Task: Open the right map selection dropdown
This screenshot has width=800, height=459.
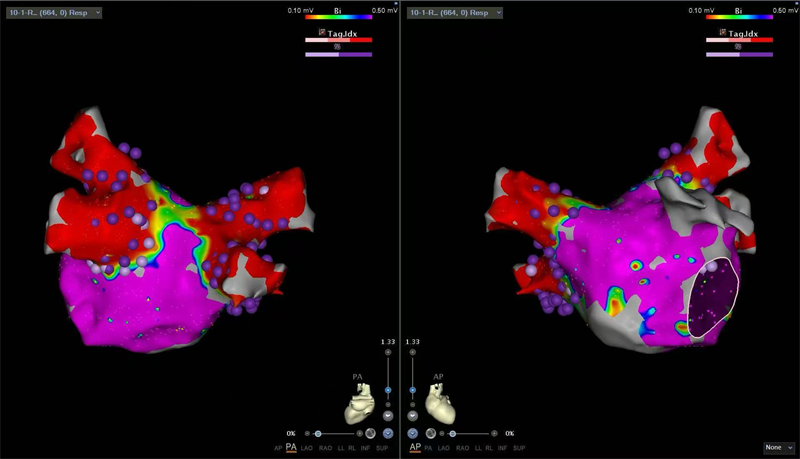Action: (x=452, y=12)
